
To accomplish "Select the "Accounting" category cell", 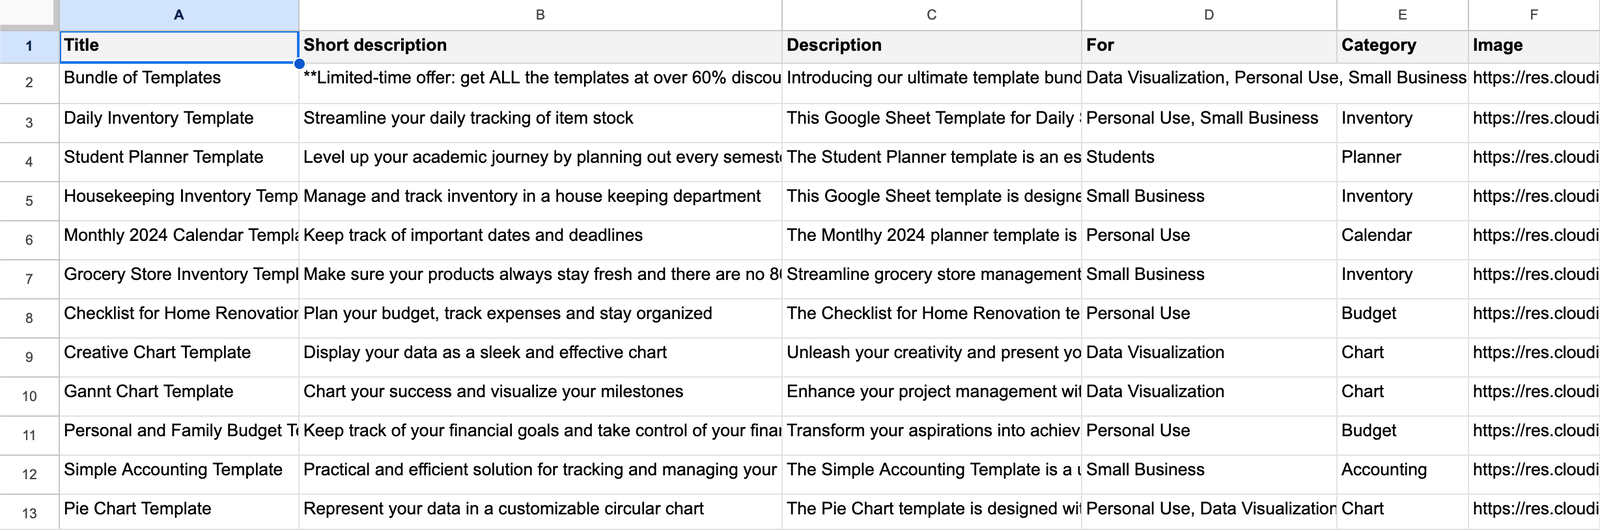I will [1402, 470].
